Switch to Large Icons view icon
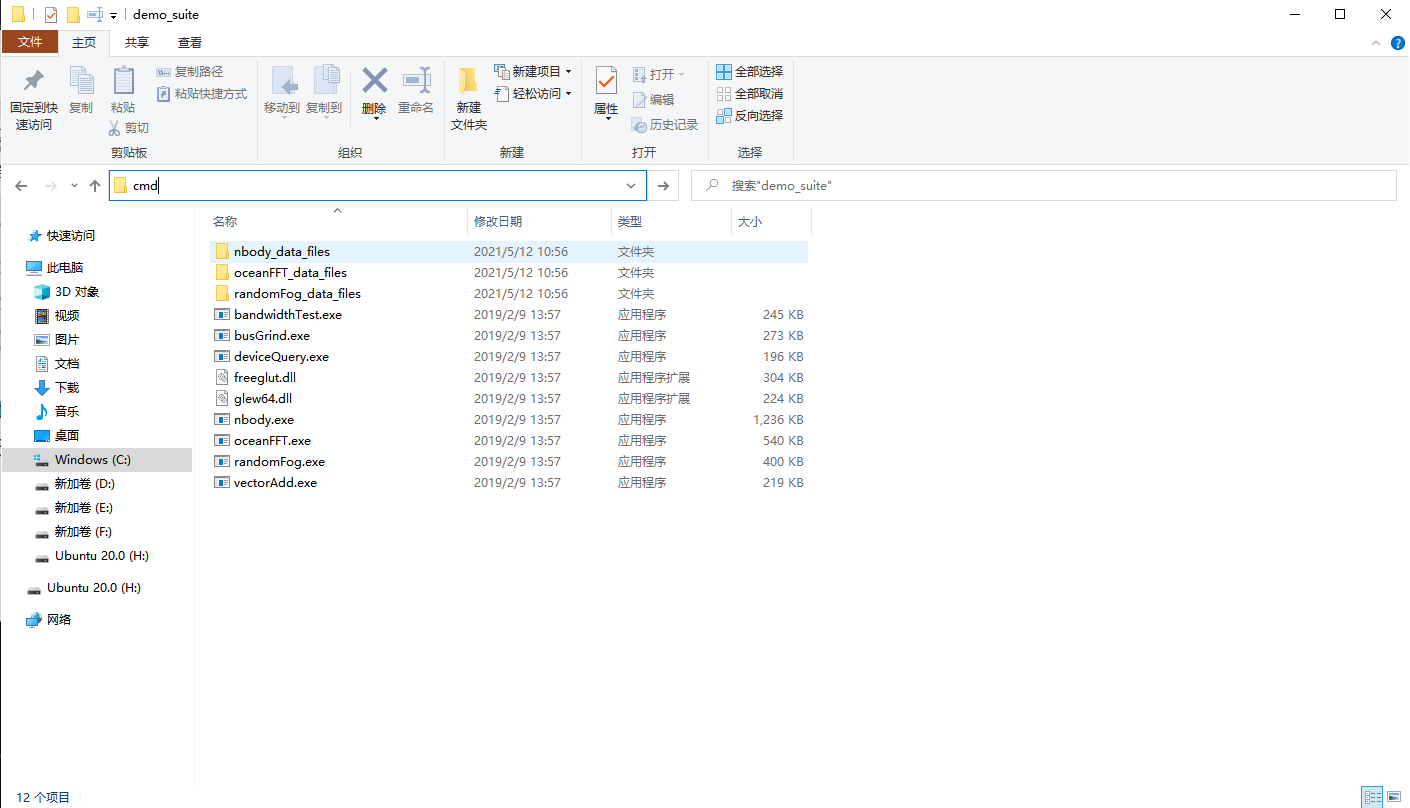 click(1394, 797)
